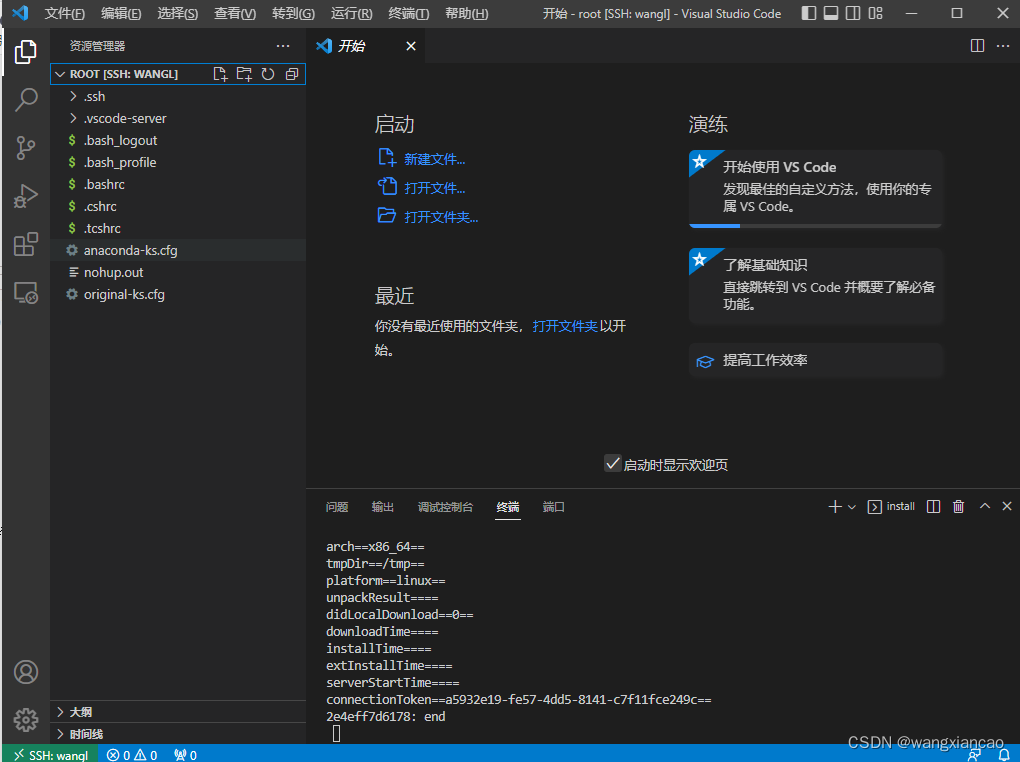Open the .bashrc file
1020x762 pixels.
(178, 184)
